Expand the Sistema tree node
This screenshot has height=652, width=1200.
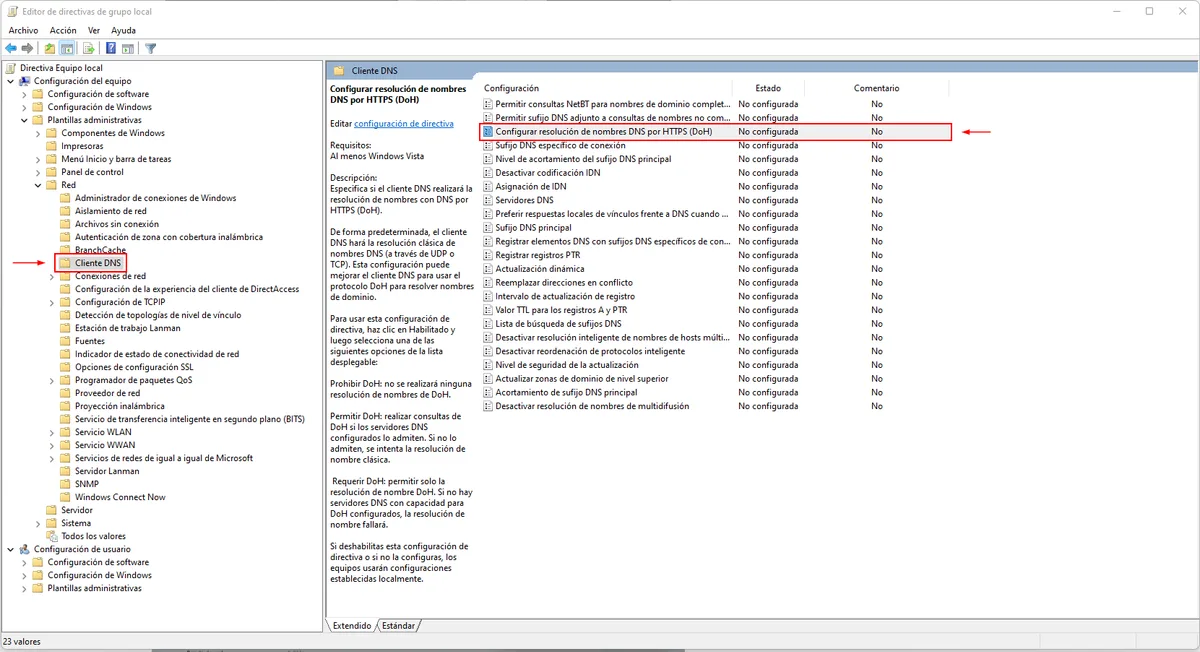[x=38, y=523]
